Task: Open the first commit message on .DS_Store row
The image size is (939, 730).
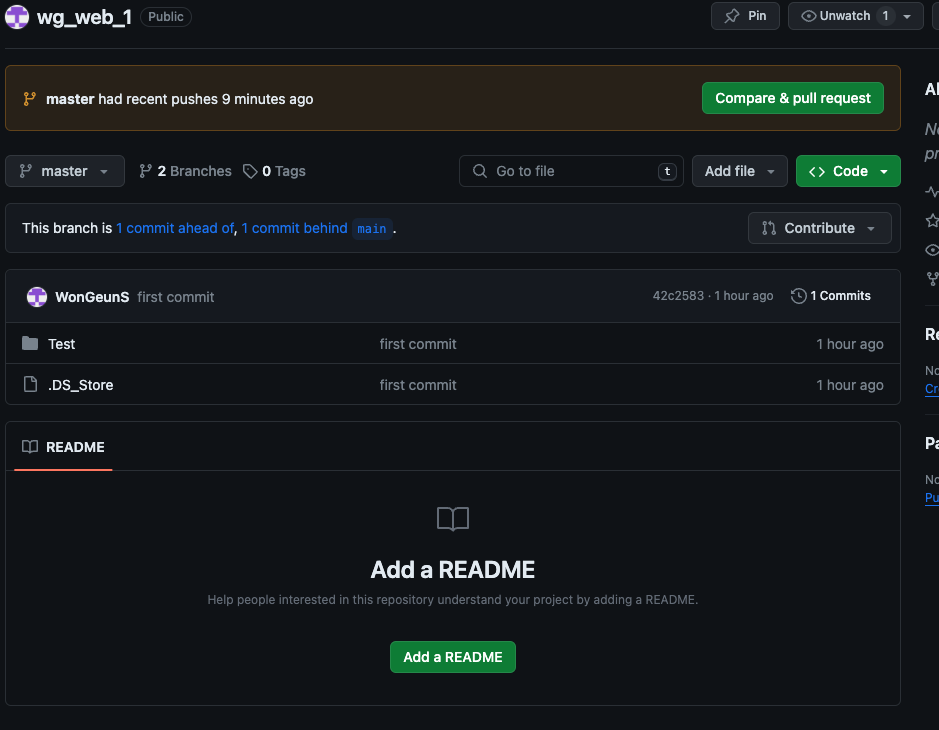Action: coord(418,385)
